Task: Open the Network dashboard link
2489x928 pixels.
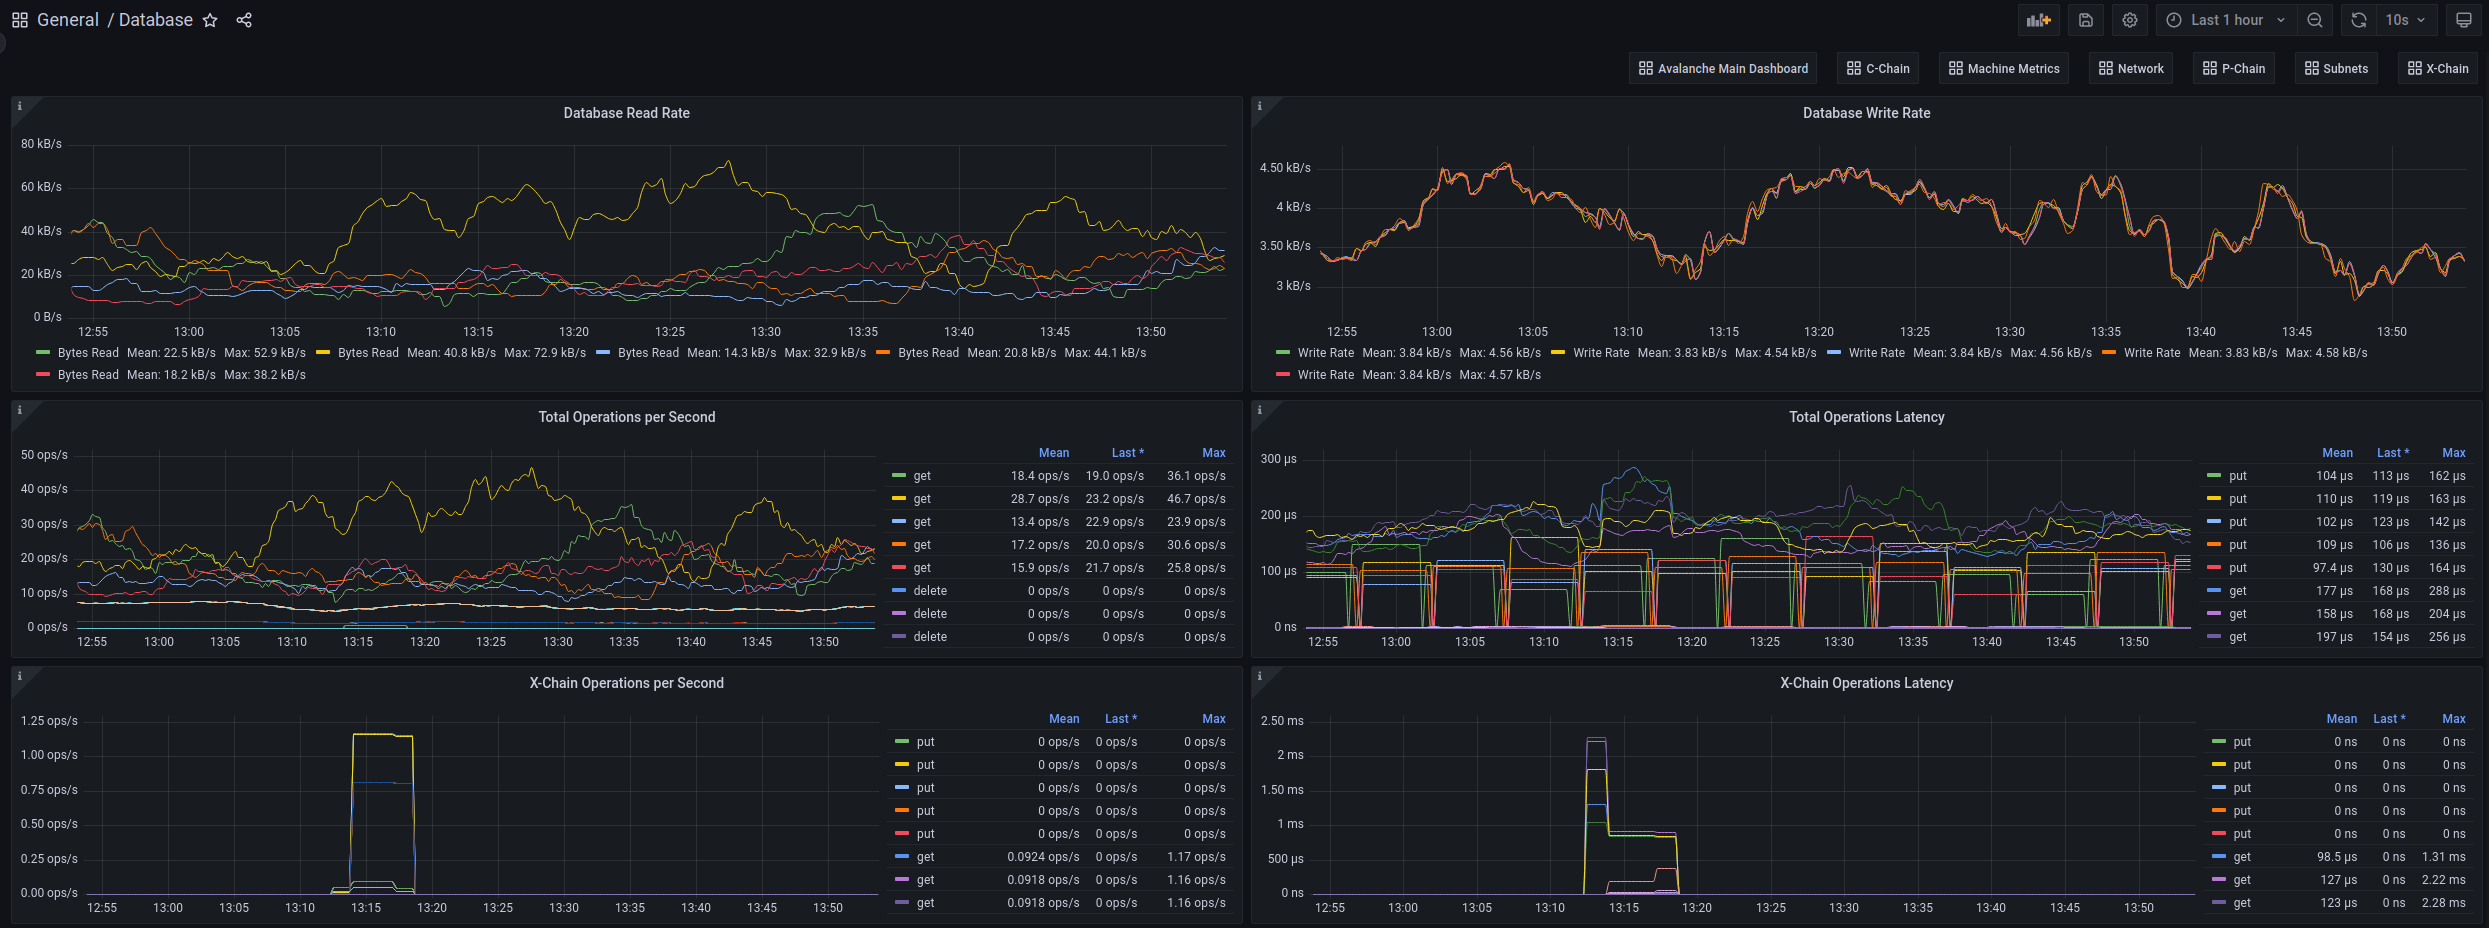Action: coord(2131,68)
